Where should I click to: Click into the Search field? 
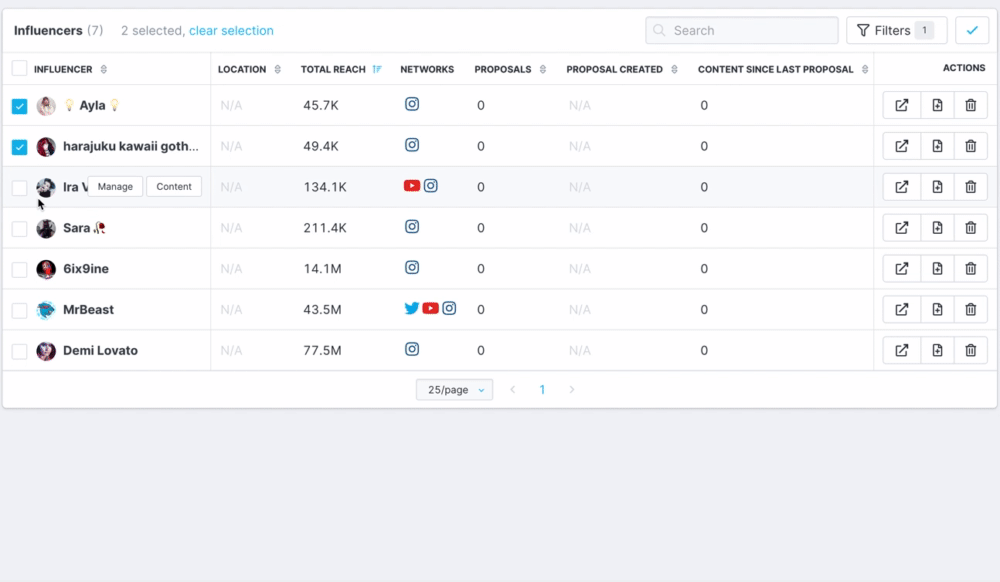coord(742,30)
